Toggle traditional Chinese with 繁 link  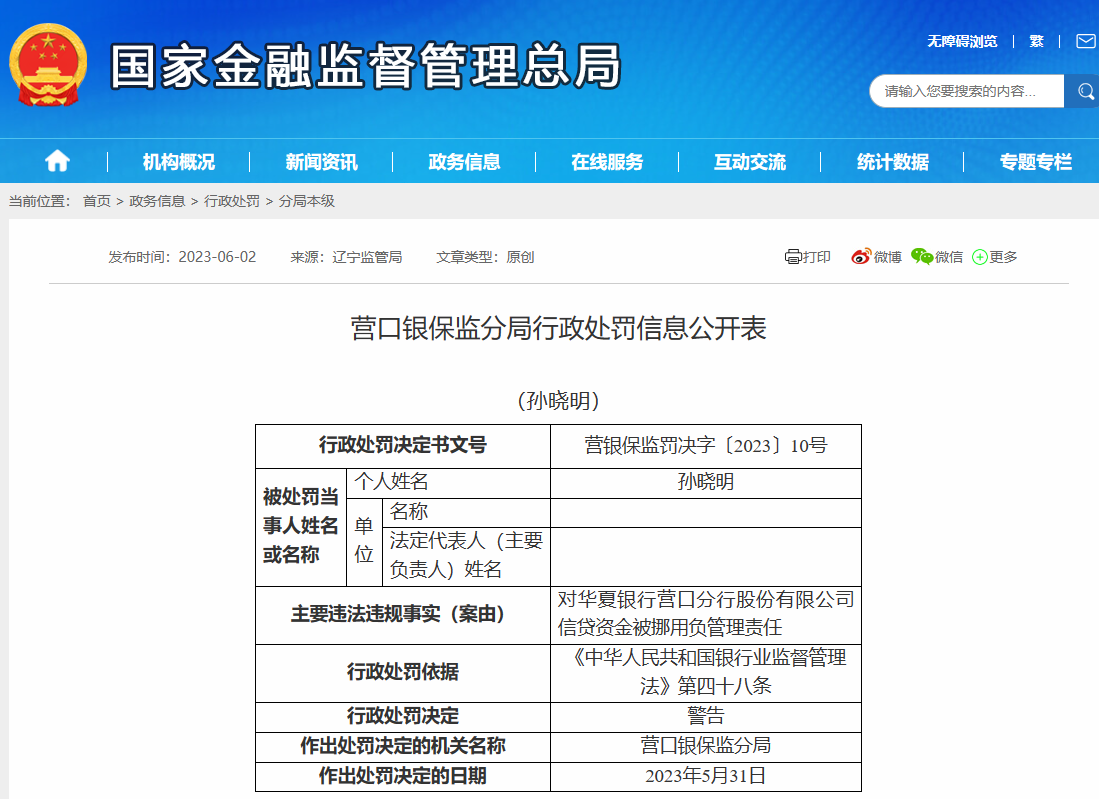[1036, 41]
